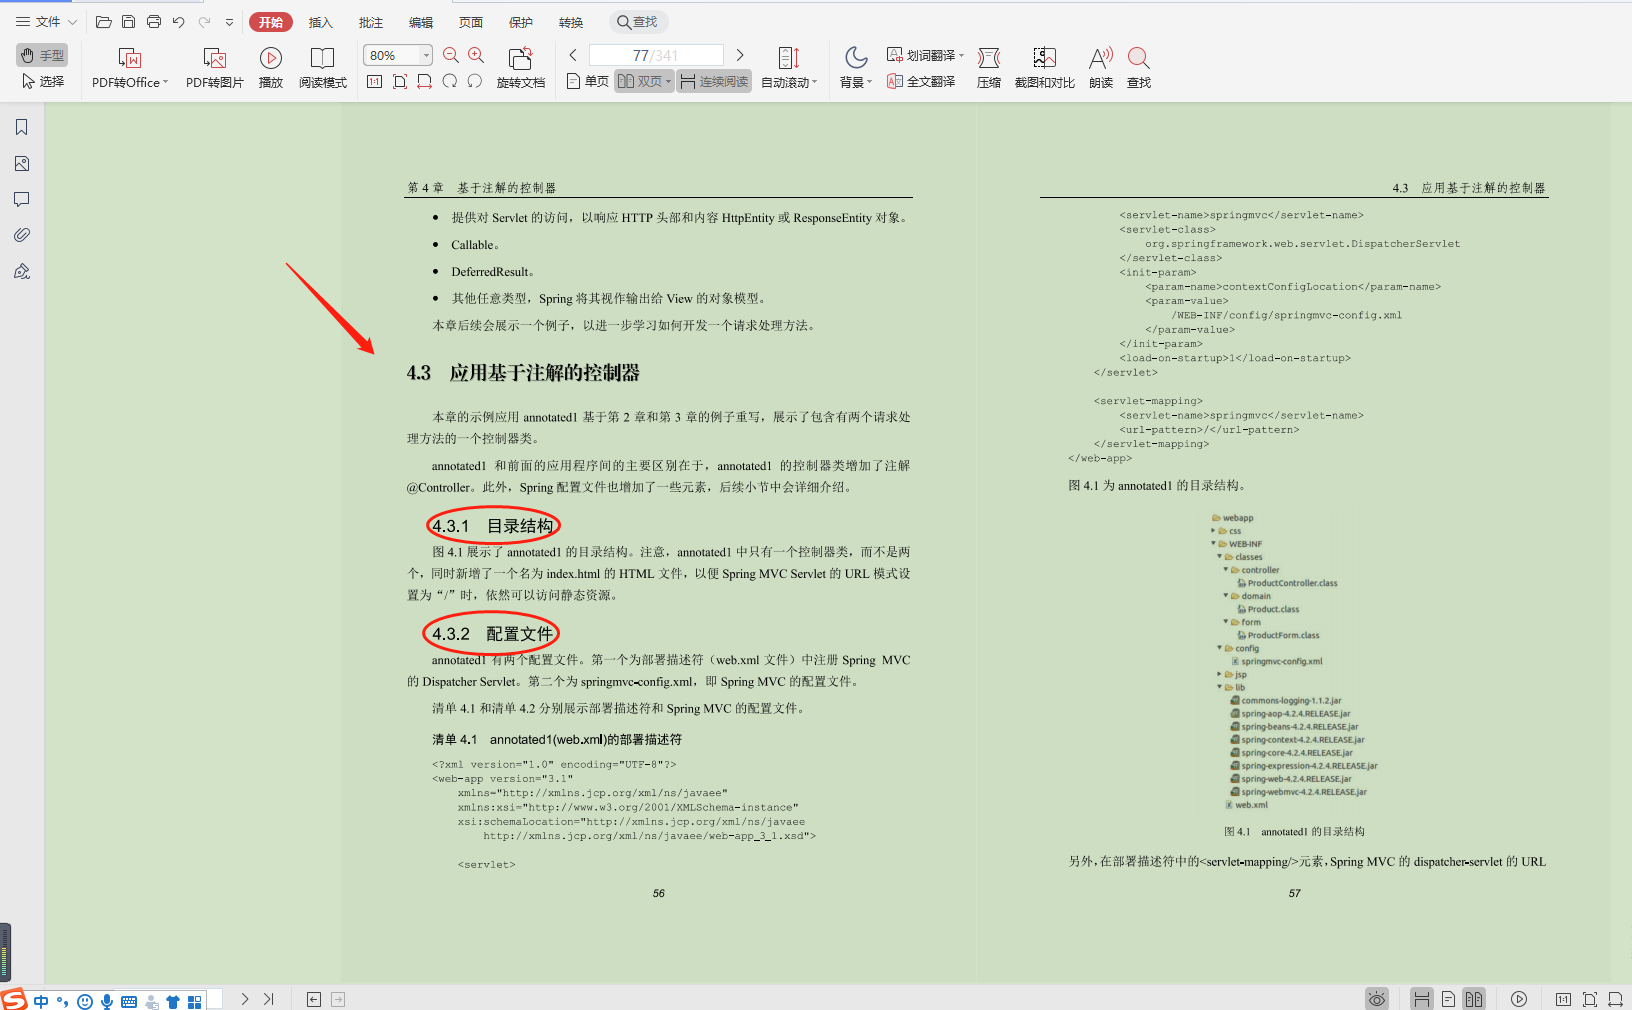Jump to last page in status bar
Screen dimensions: 1632x1010
point(269,999)
